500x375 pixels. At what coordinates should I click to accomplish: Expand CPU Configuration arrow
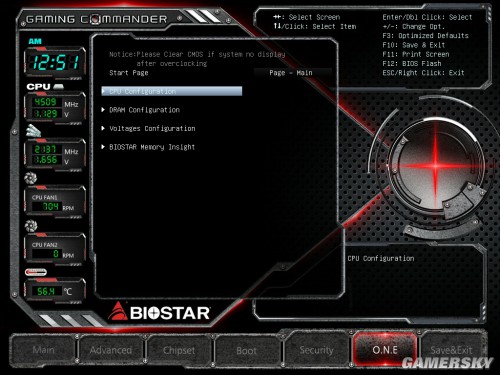tap(104, 91)
